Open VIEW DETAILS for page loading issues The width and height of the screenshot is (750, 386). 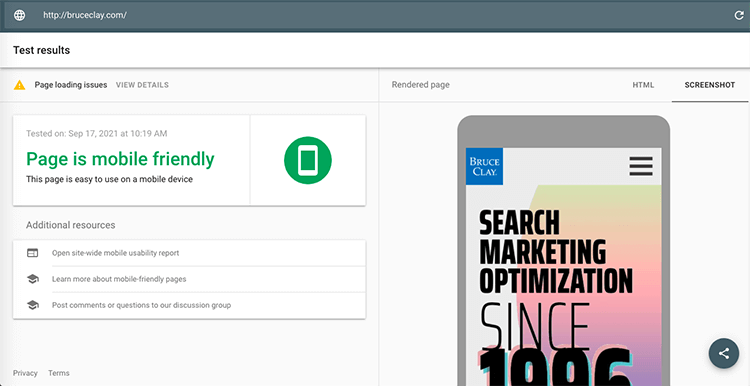[142, 85]
